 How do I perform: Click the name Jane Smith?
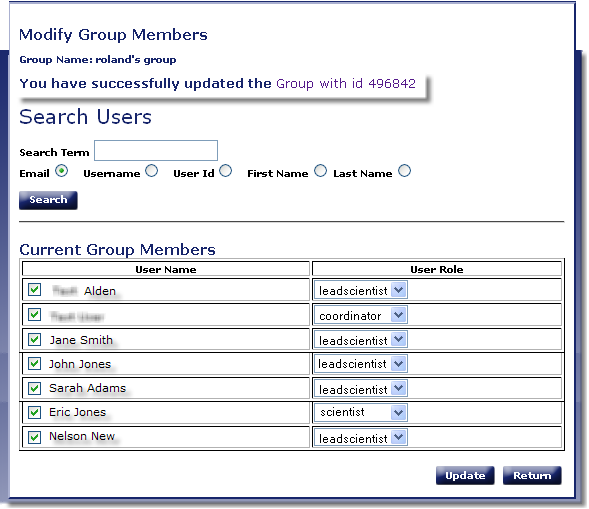click(x=81, y=340)
